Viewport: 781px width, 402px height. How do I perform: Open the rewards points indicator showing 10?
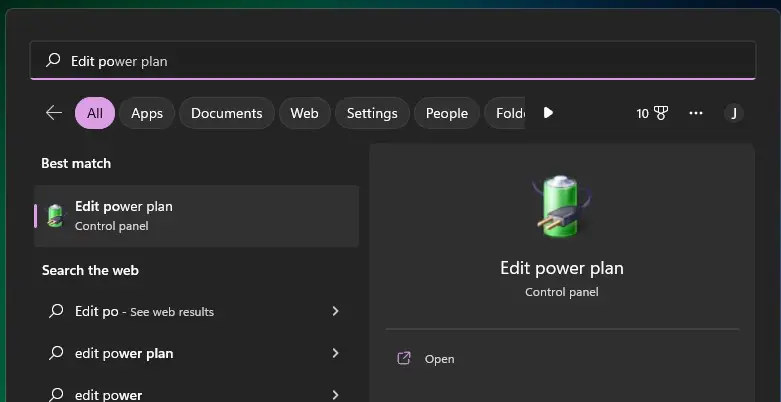coord(652,113)
